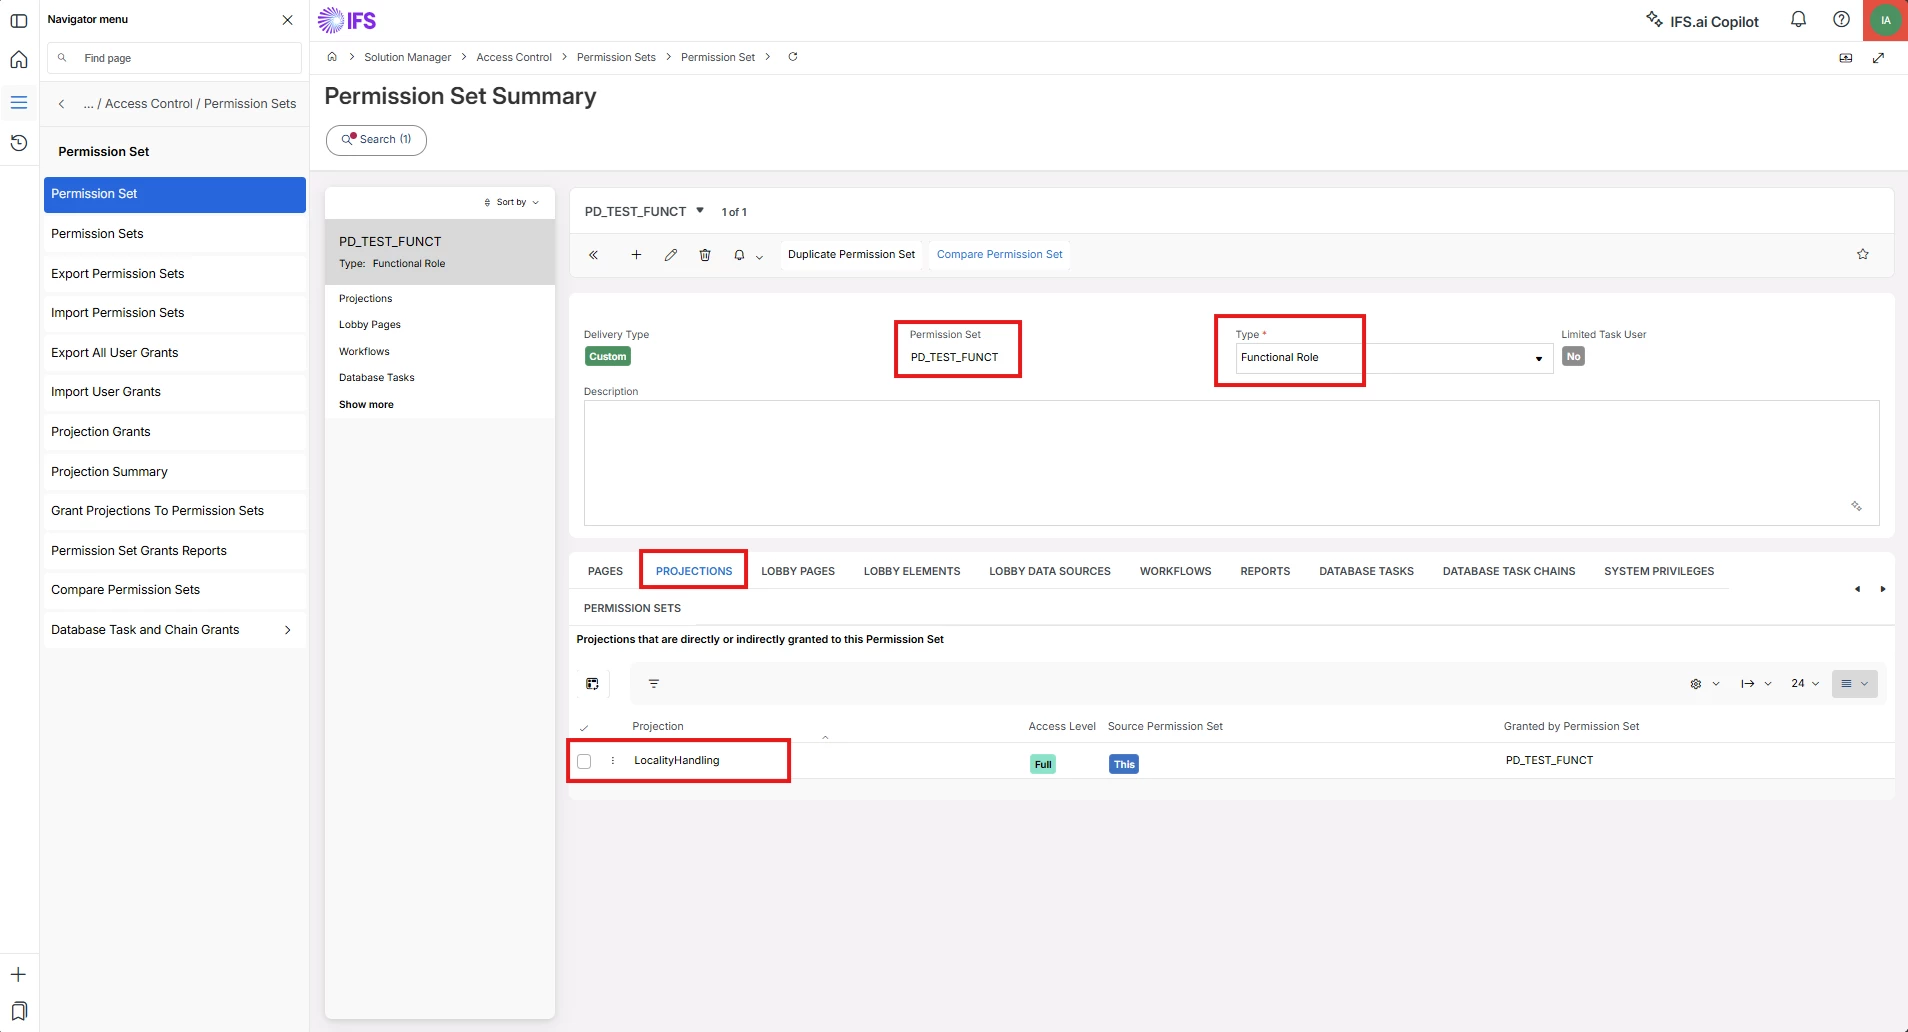Click the navigator back arrow
This screenshot has width=1908, height=1032.
(x=62, y=104)
